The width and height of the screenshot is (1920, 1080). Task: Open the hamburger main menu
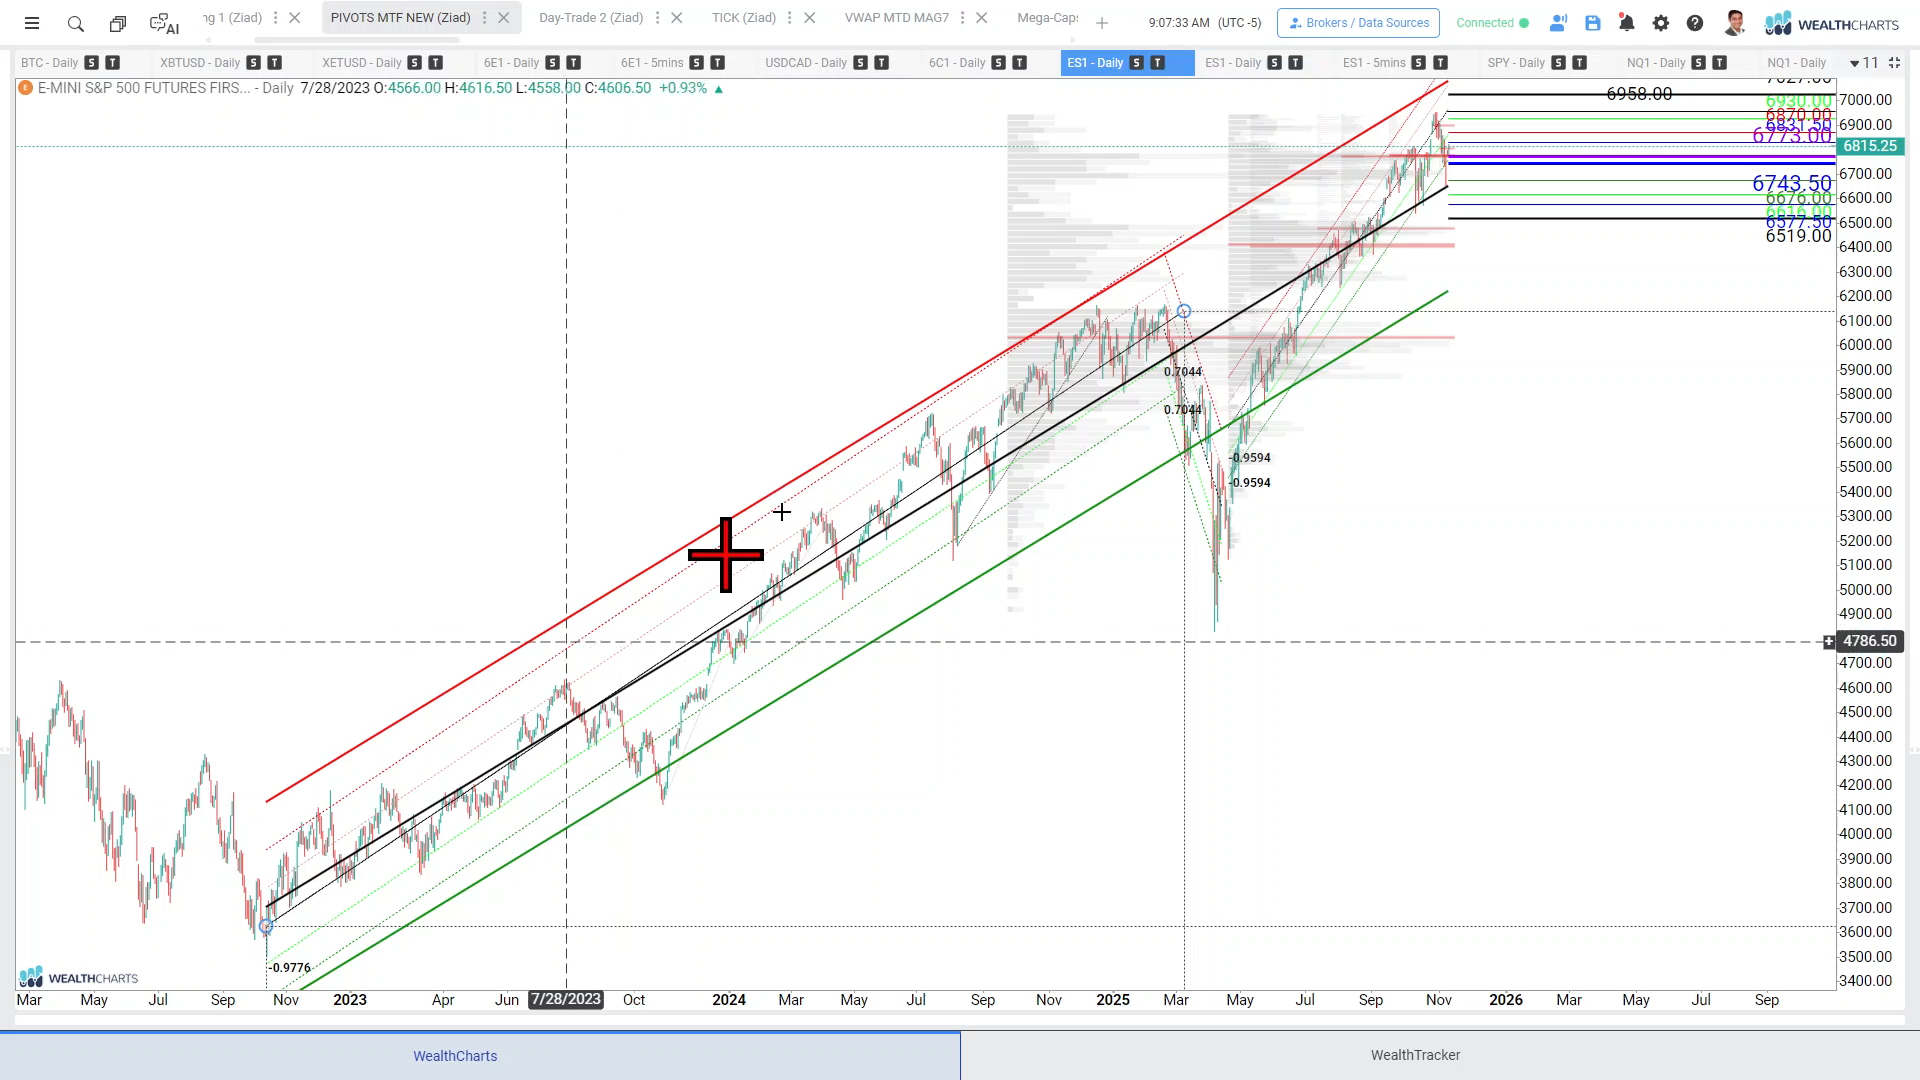[32, 23]
